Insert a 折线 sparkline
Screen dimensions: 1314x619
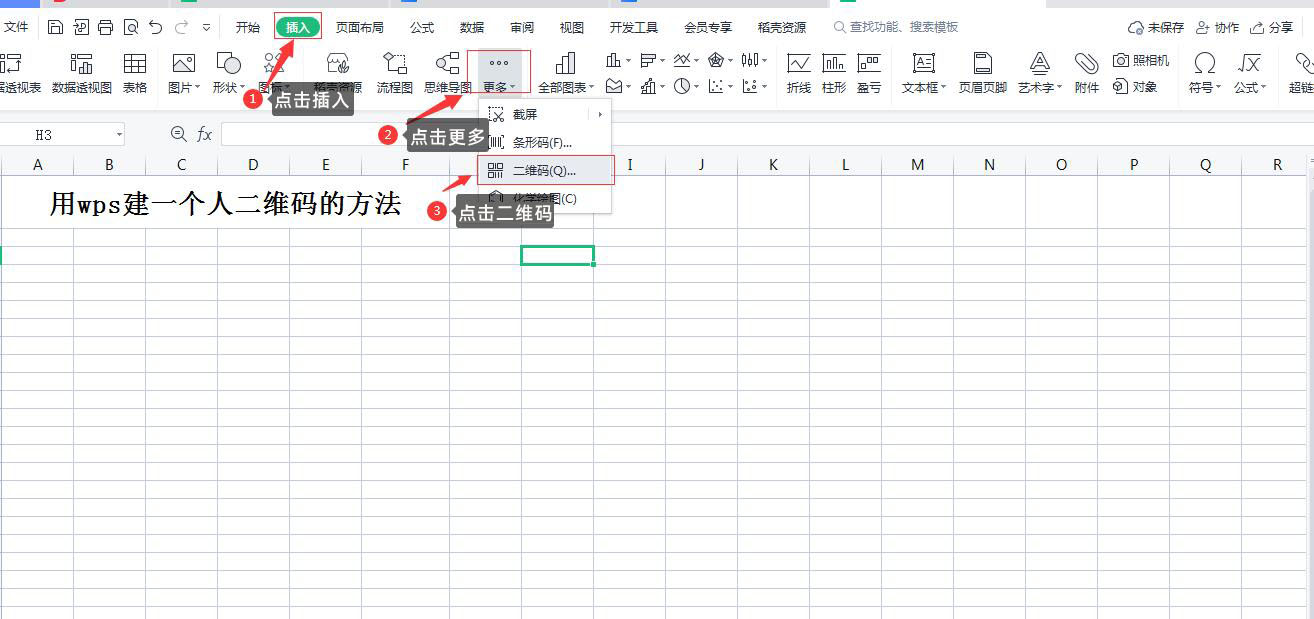point(799,74)
